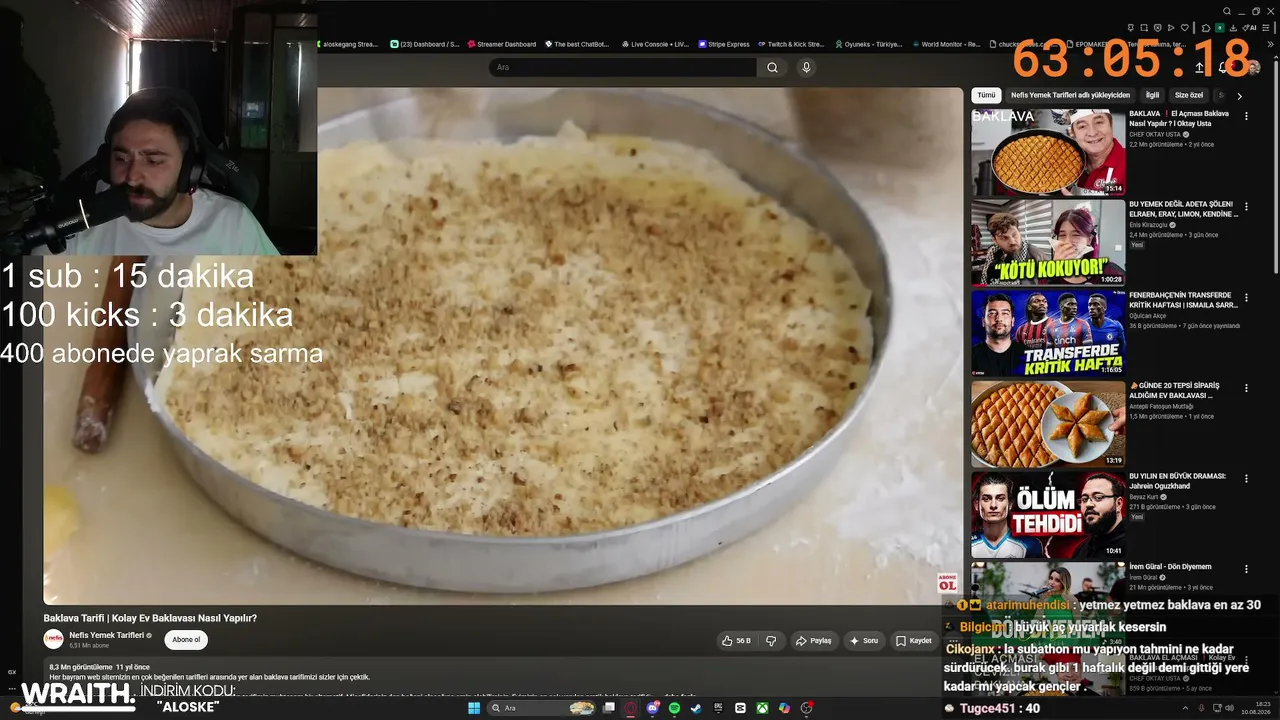Viewport: 1280px width, 720px height.
Task: Dislike the baklava video
Action: (771, 641)
